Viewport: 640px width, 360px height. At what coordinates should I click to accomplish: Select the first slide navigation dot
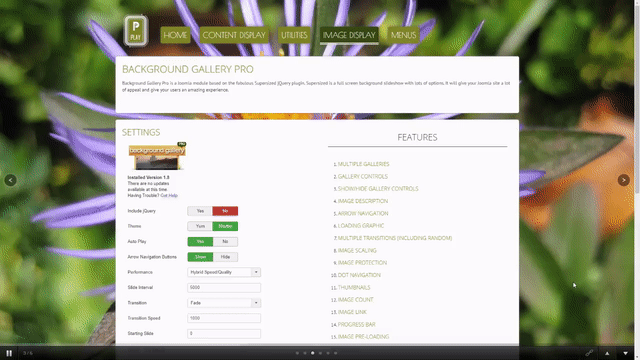[297, 353]
